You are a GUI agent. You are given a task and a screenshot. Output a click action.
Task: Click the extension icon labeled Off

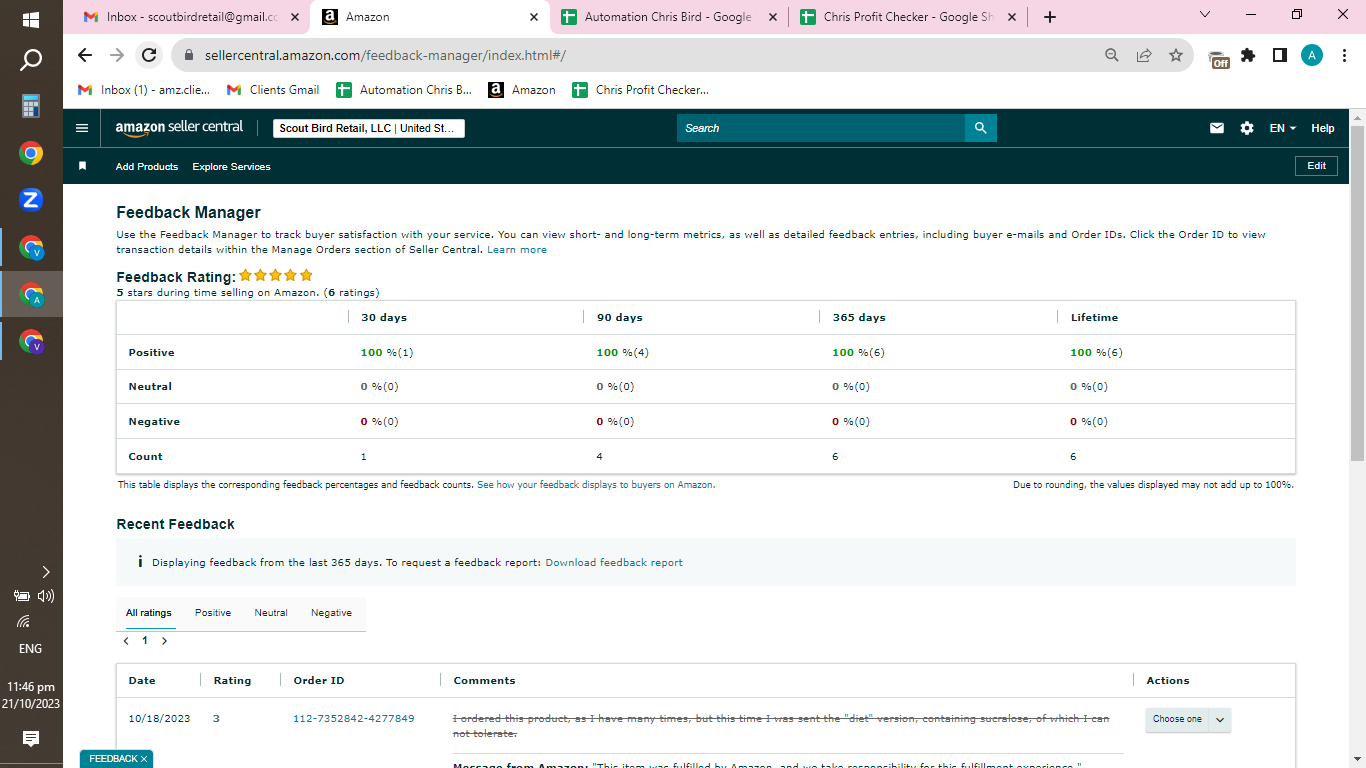(1218, 58)
